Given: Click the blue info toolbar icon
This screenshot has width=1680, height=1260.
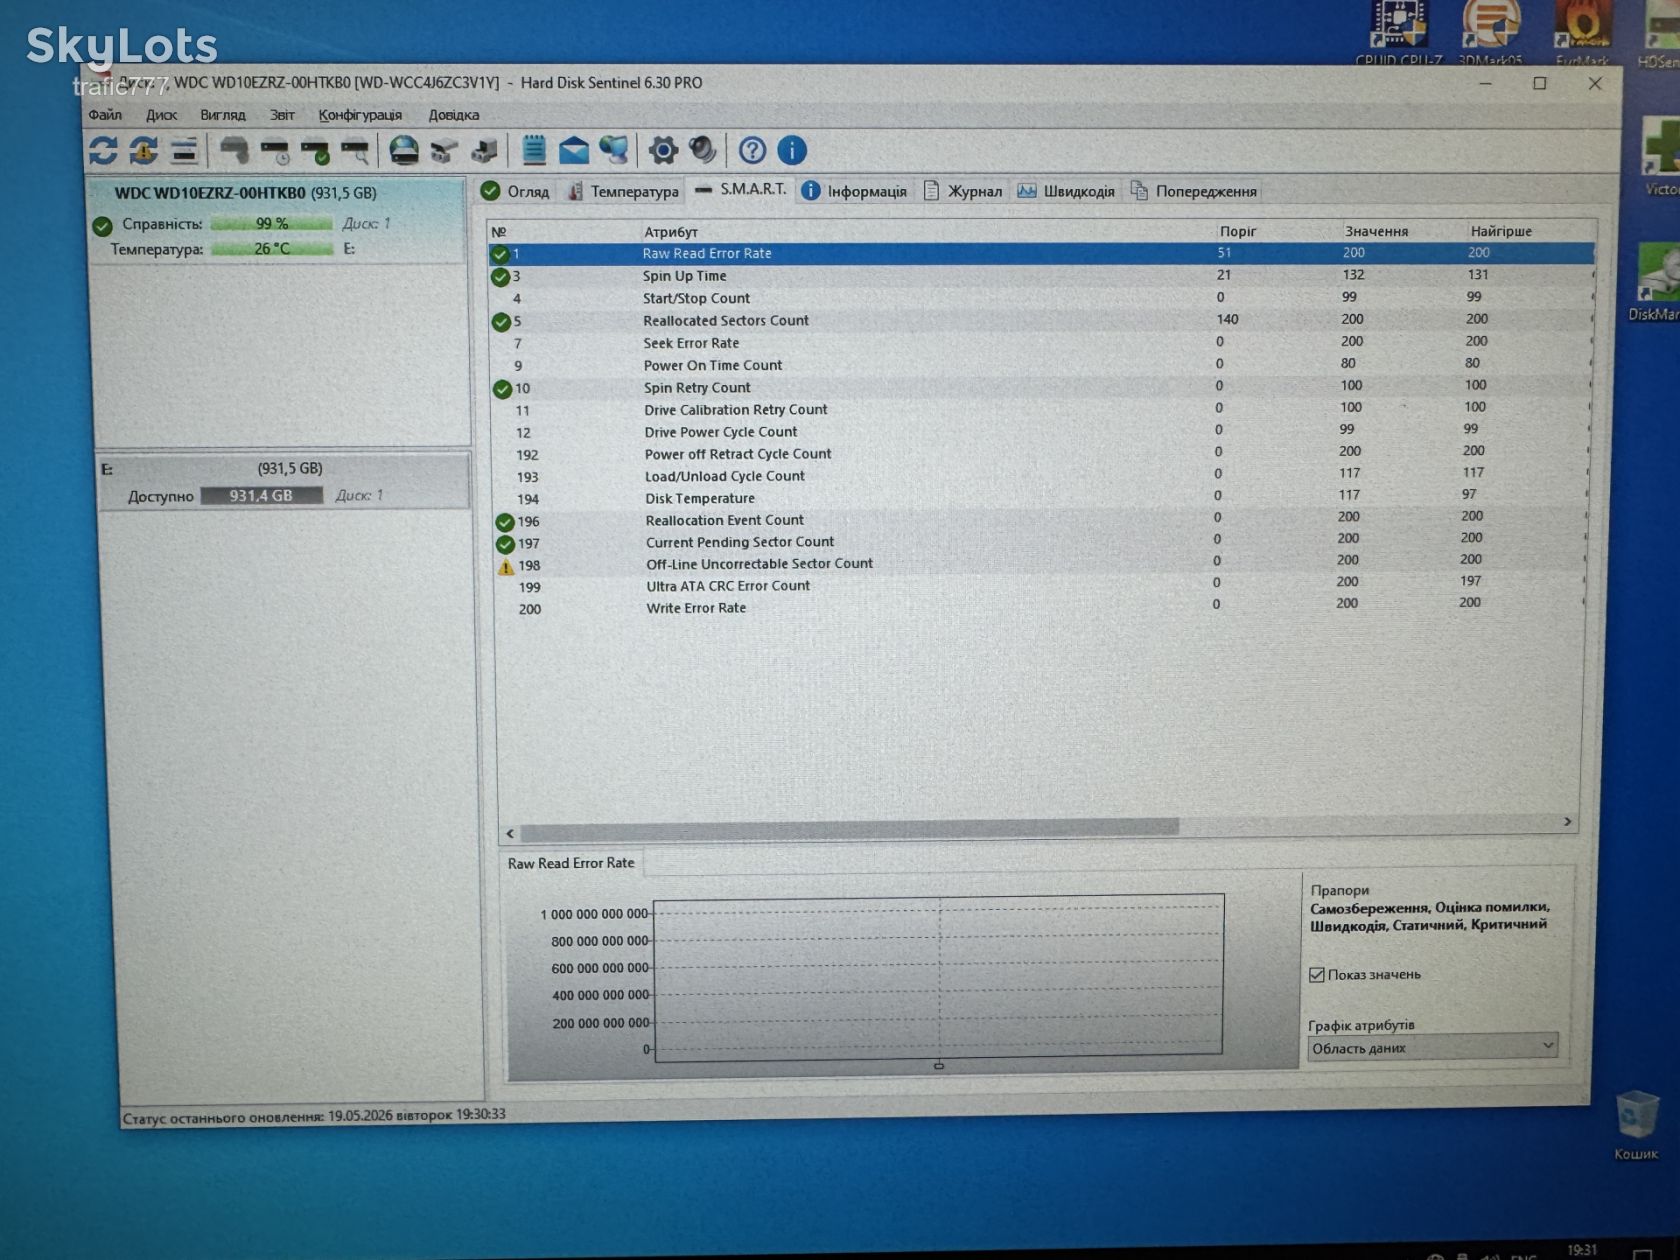Looking at the screenshot, I should tap(792, 151).
